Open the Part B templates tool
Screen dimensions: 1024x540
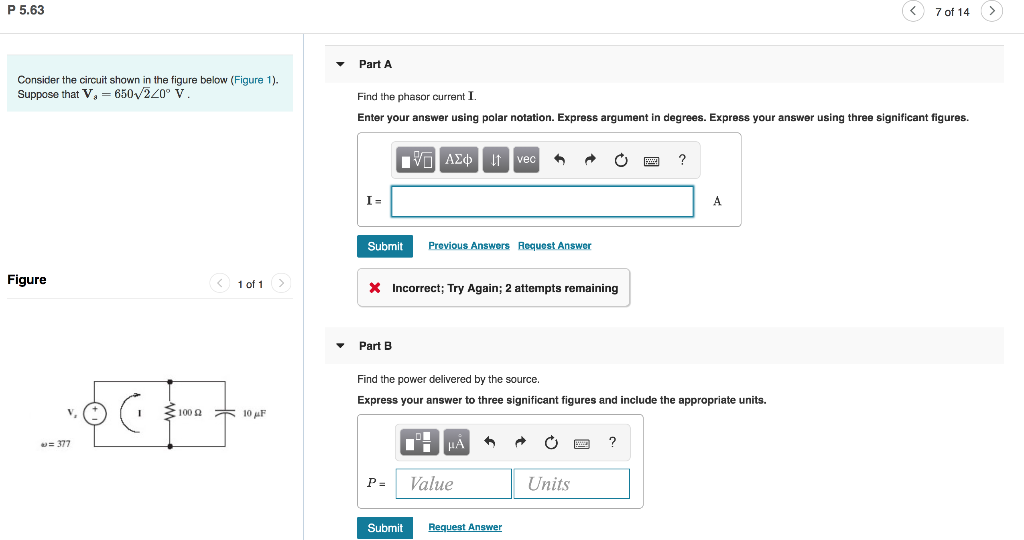tap(419, 442)
